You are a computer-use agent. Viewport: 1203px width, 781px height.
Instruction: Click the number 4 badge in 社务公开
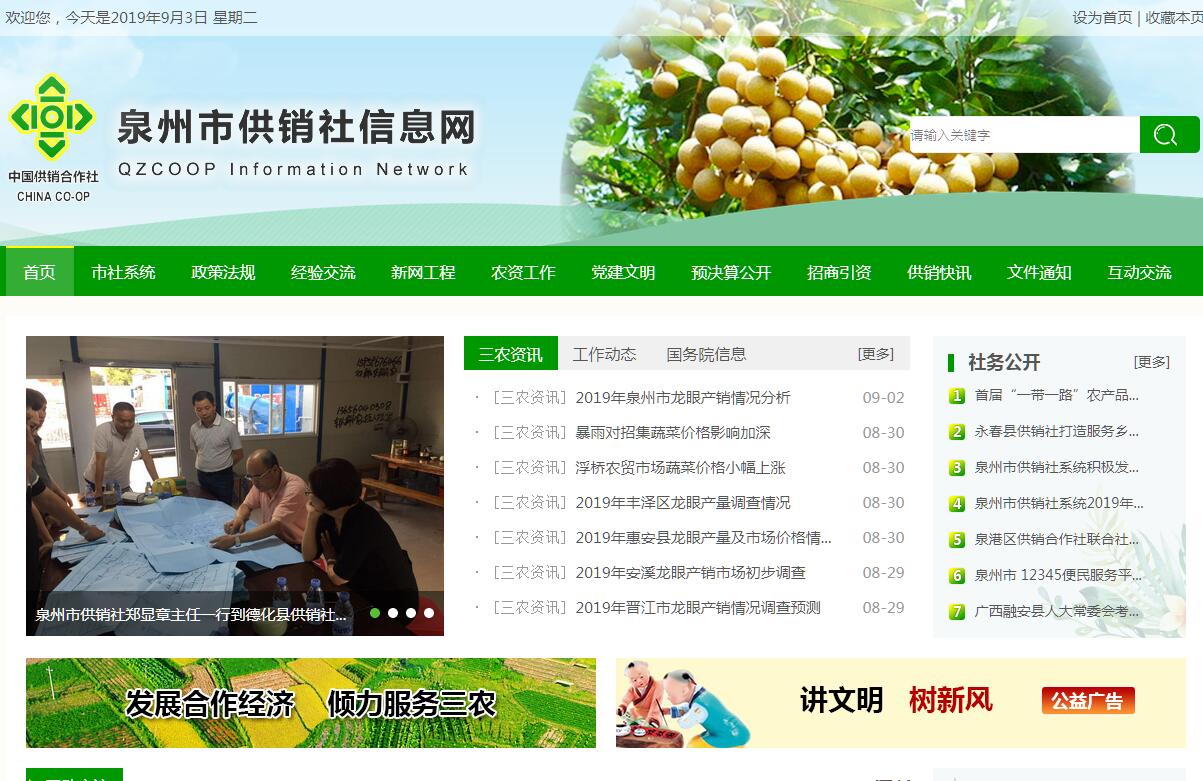pos(957,503)
